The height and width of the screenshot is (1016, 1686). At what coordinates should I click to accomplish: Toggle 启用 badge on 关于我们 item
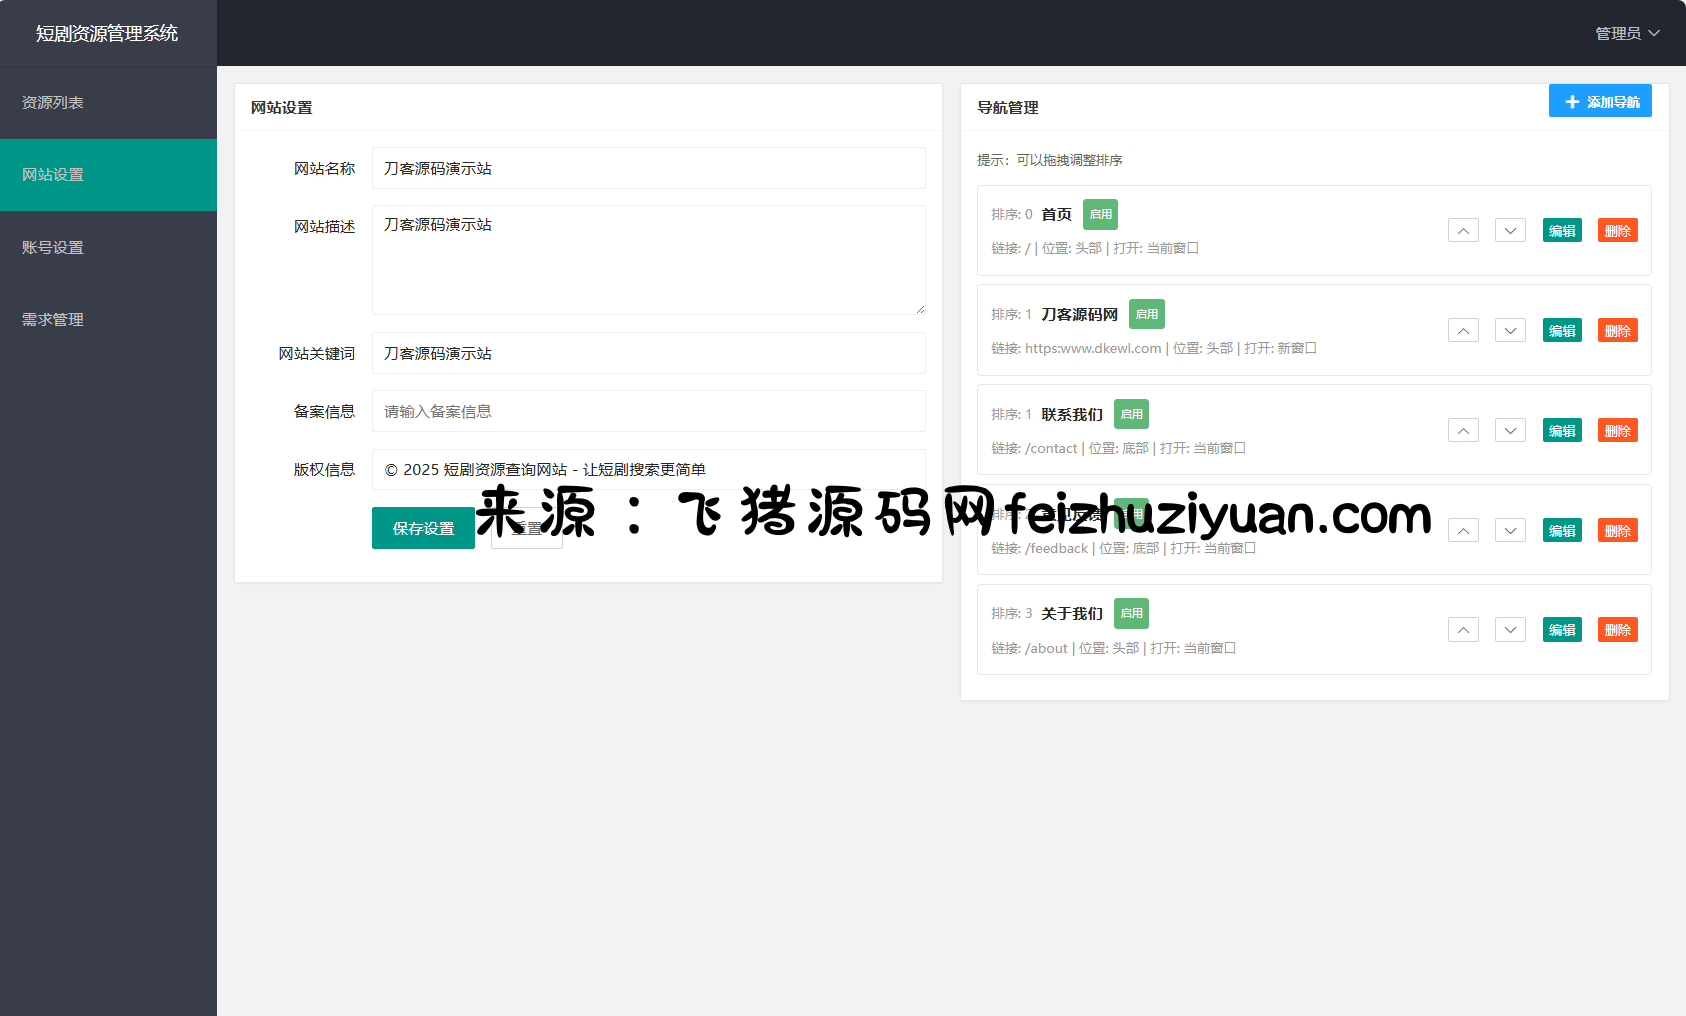click(x=1131, y=613)
